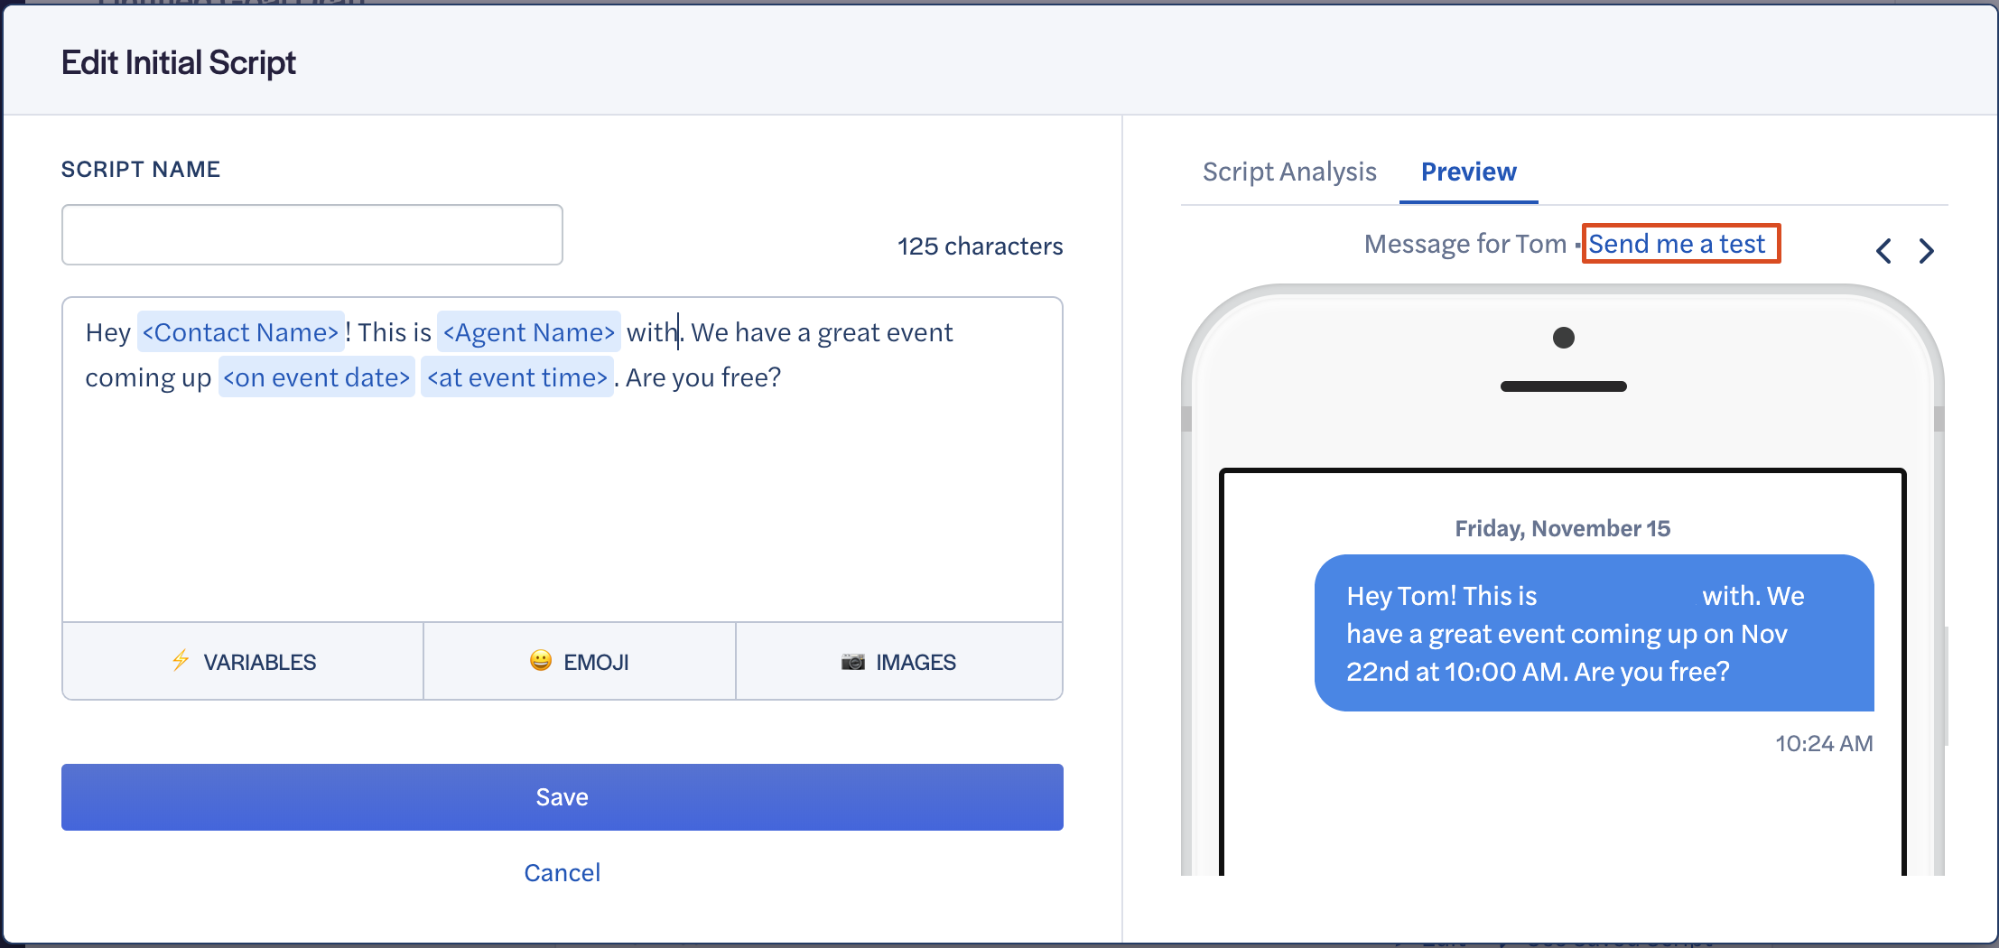
Task: Open the Variables picker
Action: (243, 661)
